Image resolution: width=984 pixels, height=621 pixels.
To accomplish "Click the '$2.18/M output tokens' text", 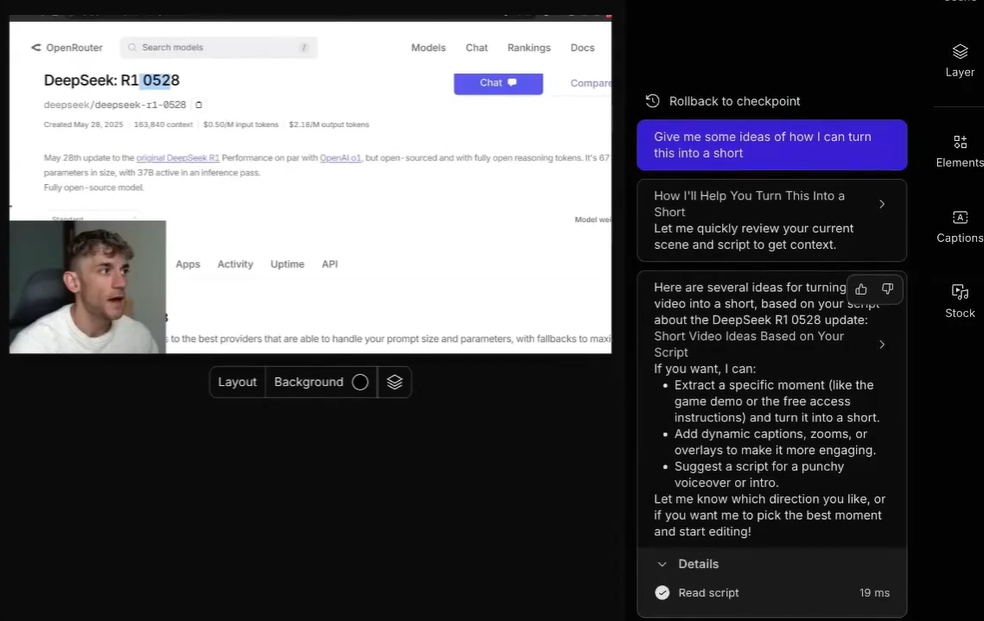I will click(x=329, y=125).
